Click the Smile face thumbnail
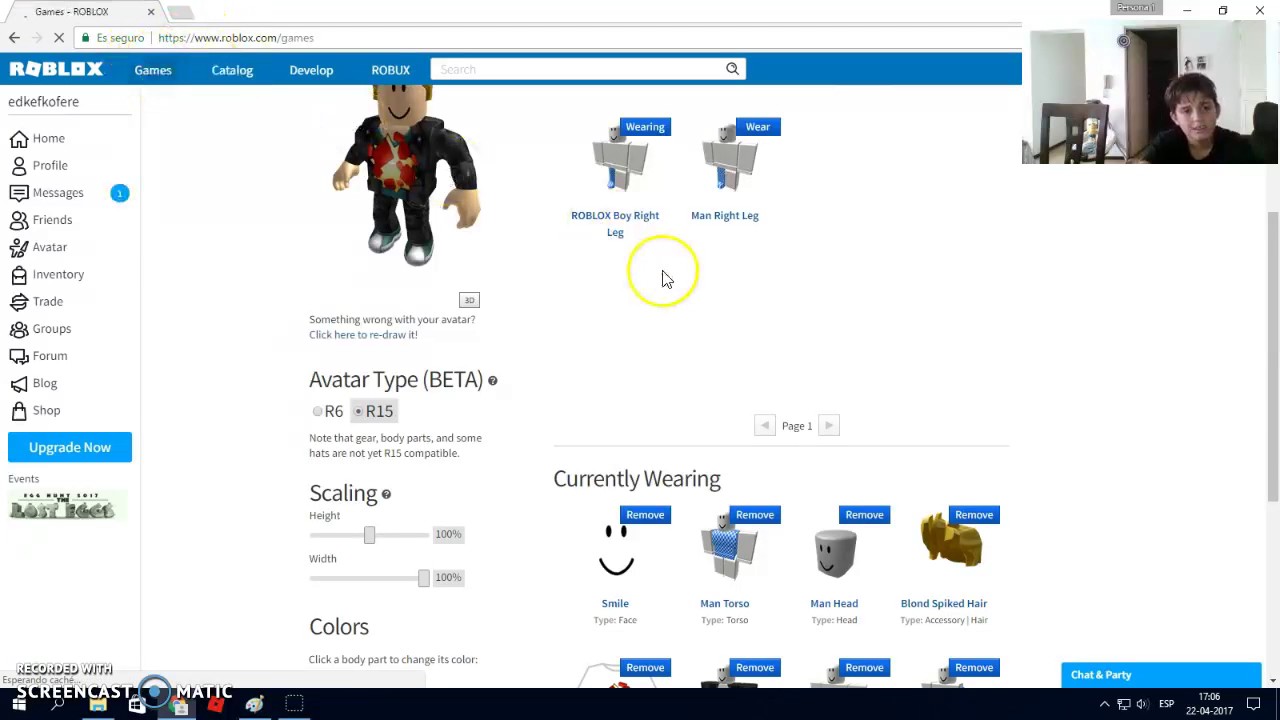Viewport: 1280px width, 720px height. [616, 551]
